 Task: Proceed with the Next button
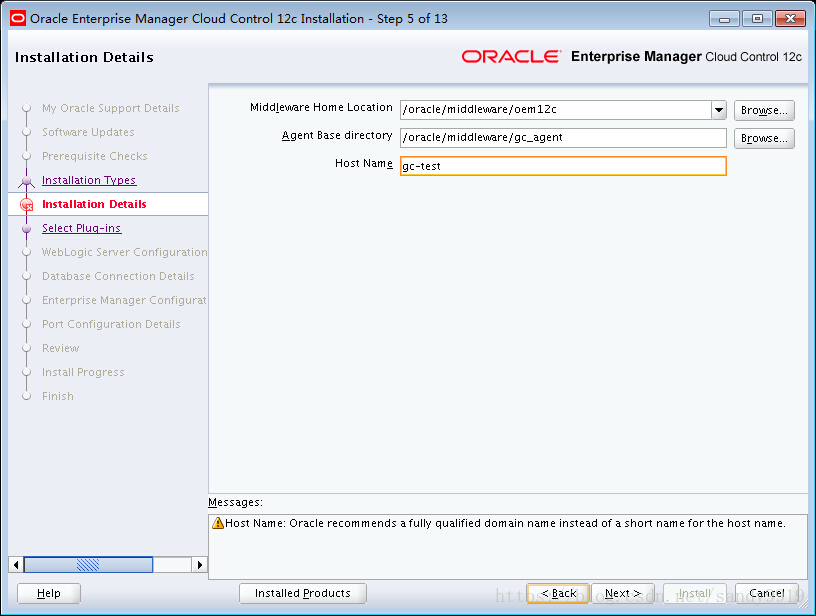point(622,593)
